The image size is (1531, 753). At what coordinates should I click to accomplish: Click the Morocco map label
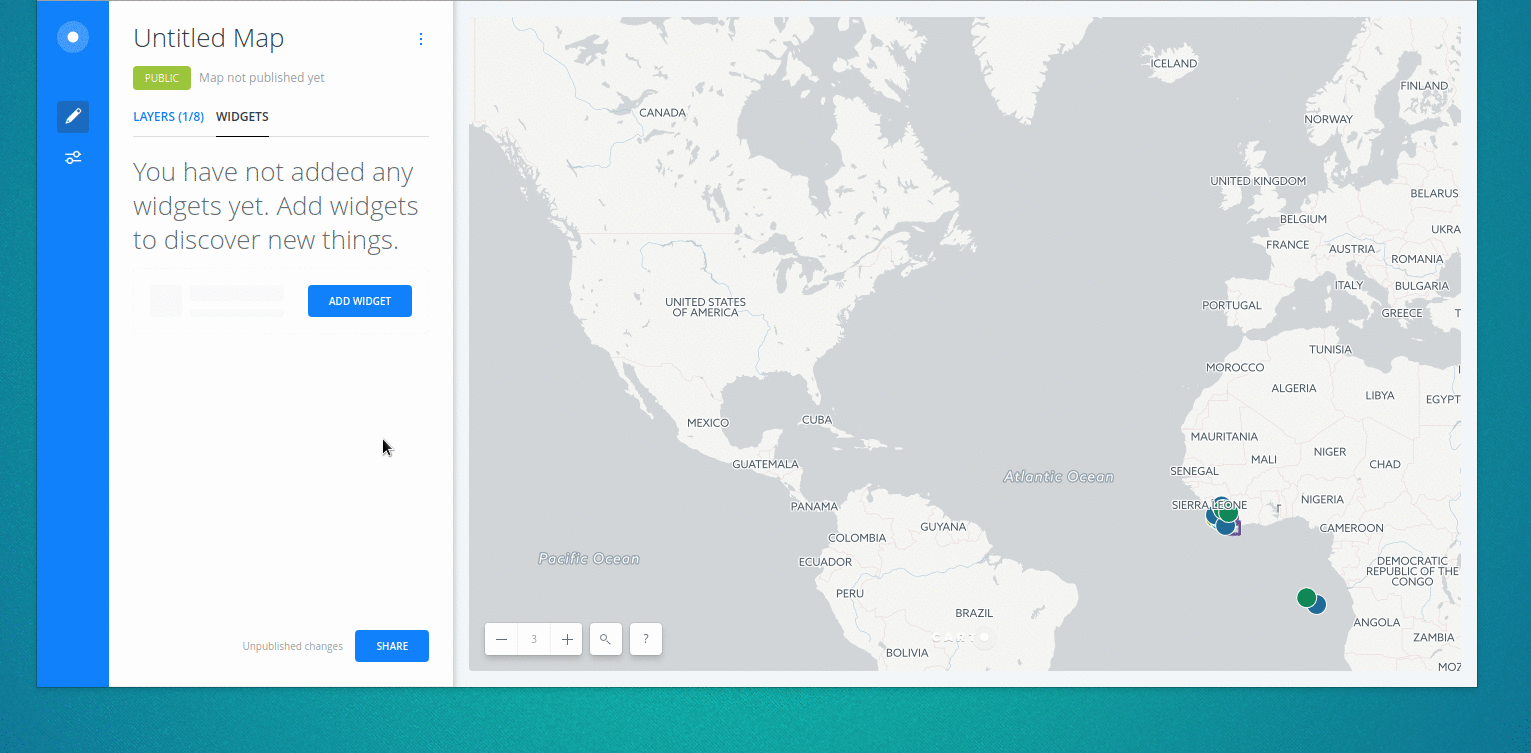tap(1235, 367)
